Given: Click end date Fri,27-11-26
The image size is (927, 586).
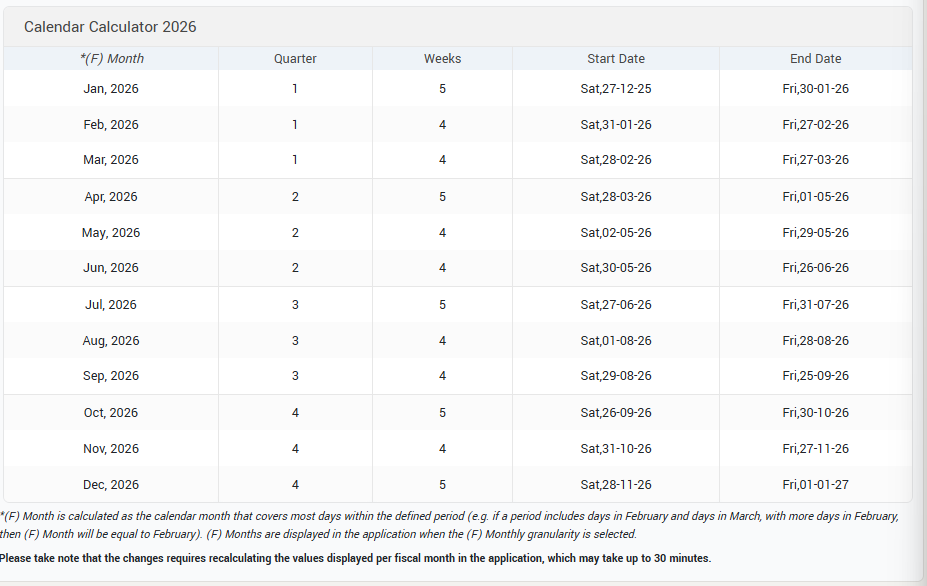Looking at the screenshot, I should click(815, 449).
